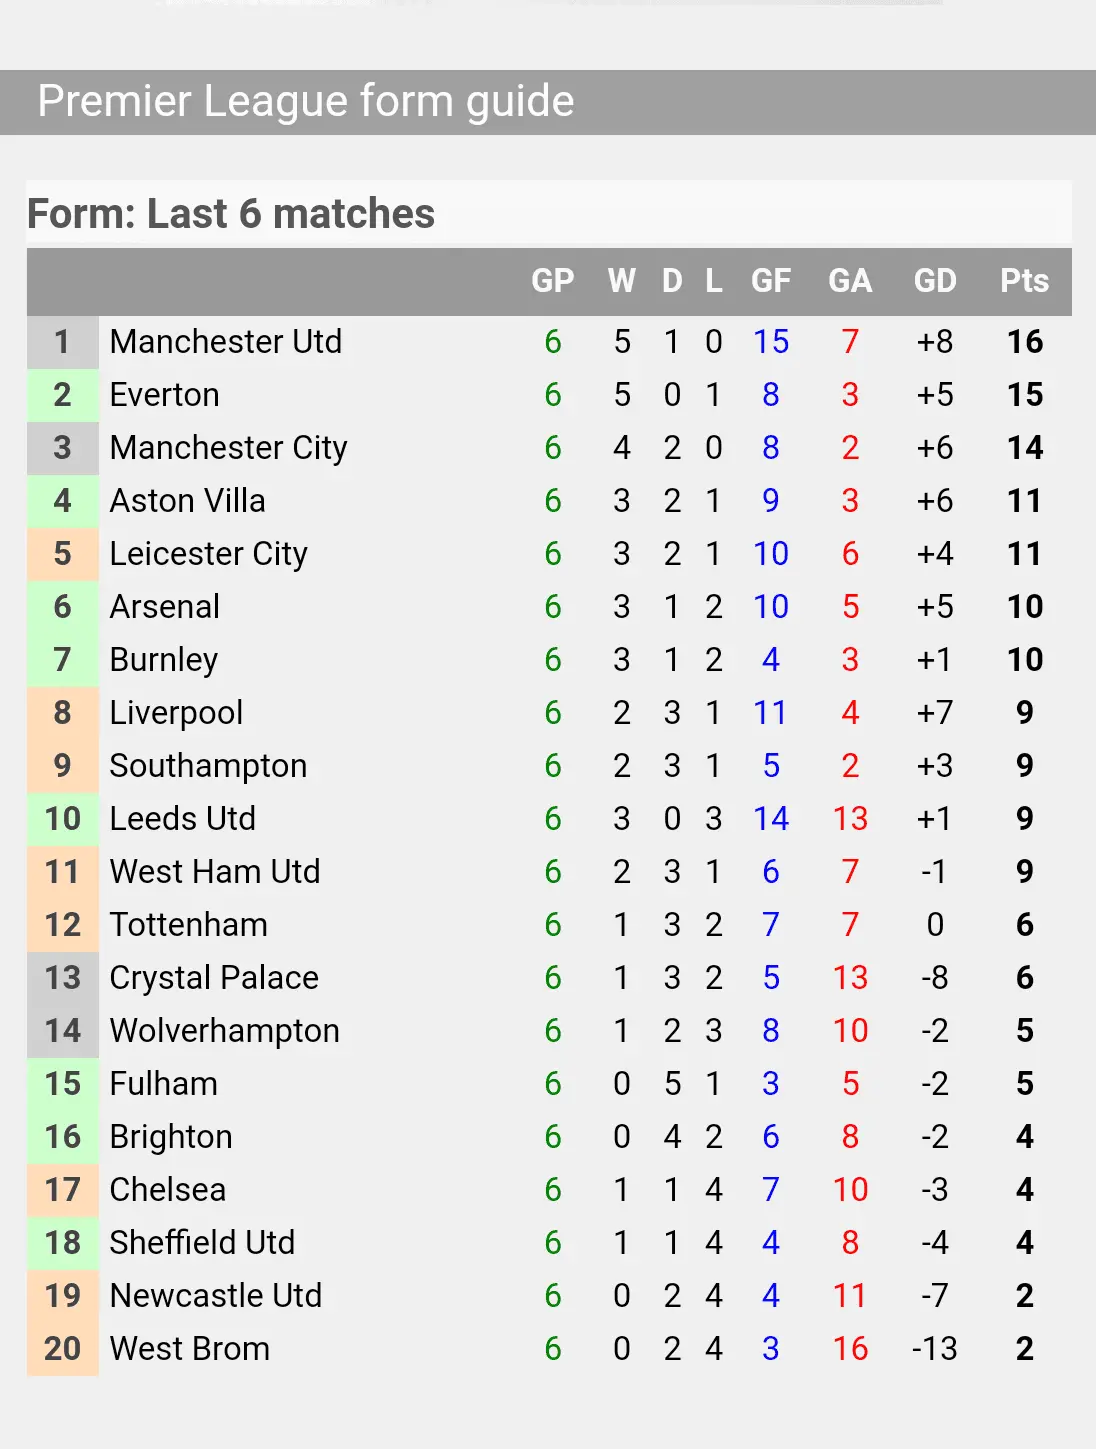Select Manchester City in the form table

[228, 448]
